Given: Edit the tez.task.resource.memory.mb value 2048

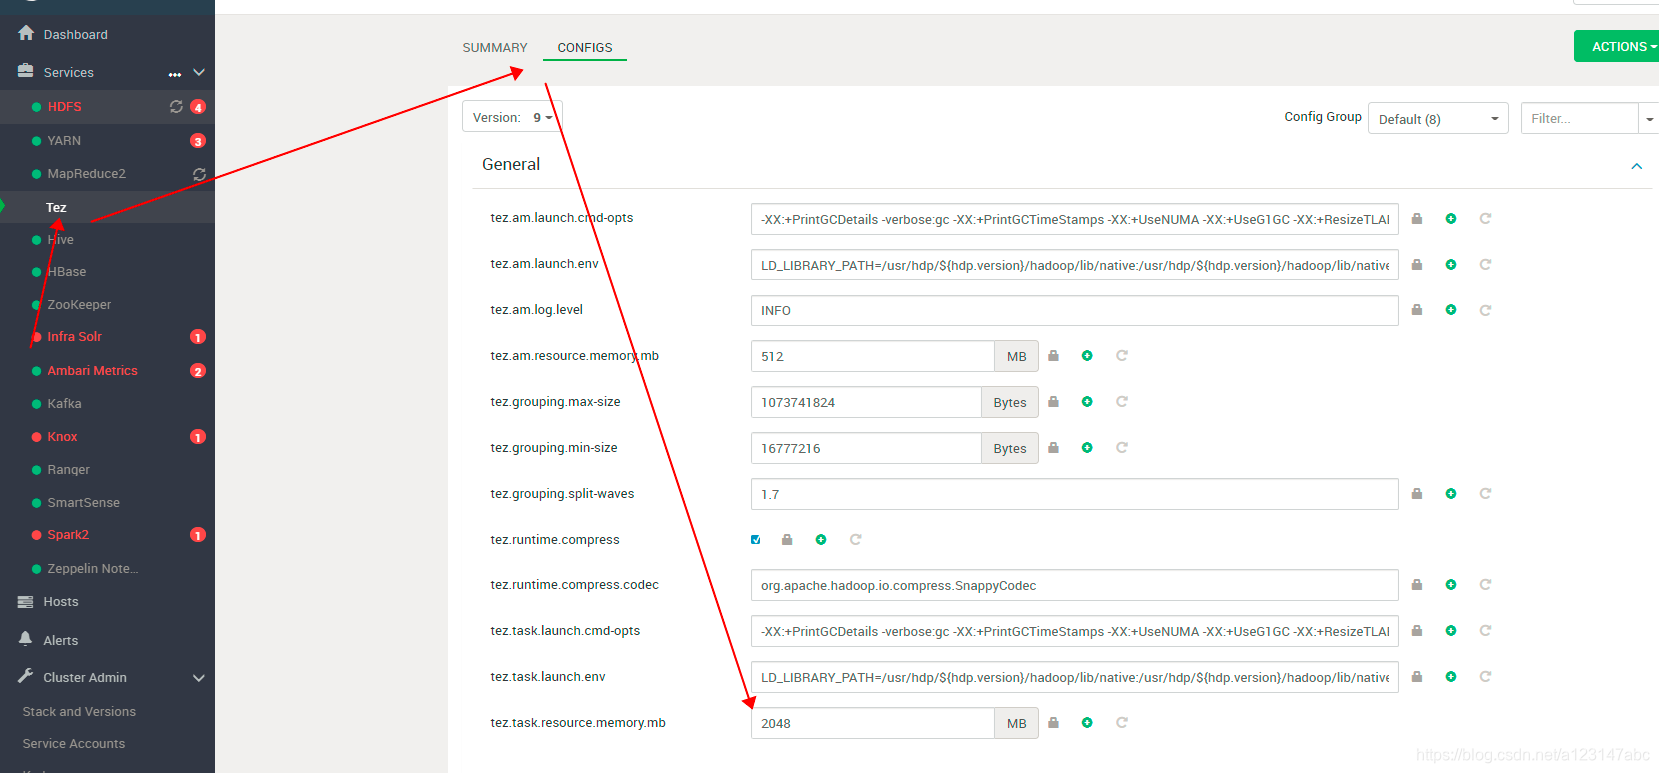Looking at the screenshot, I should (x=872, y=723).
